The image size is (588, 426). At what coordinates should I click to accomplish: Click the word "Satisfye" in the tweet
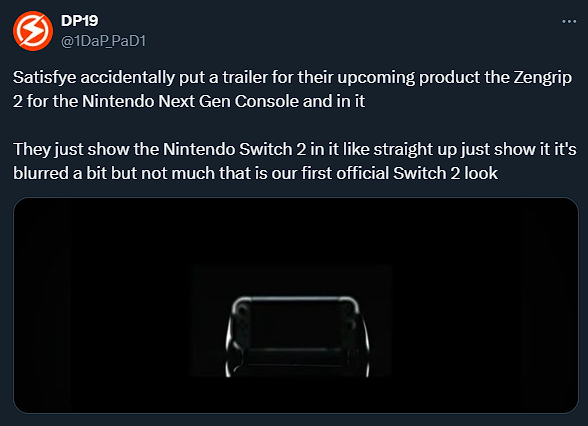point(45,78)
